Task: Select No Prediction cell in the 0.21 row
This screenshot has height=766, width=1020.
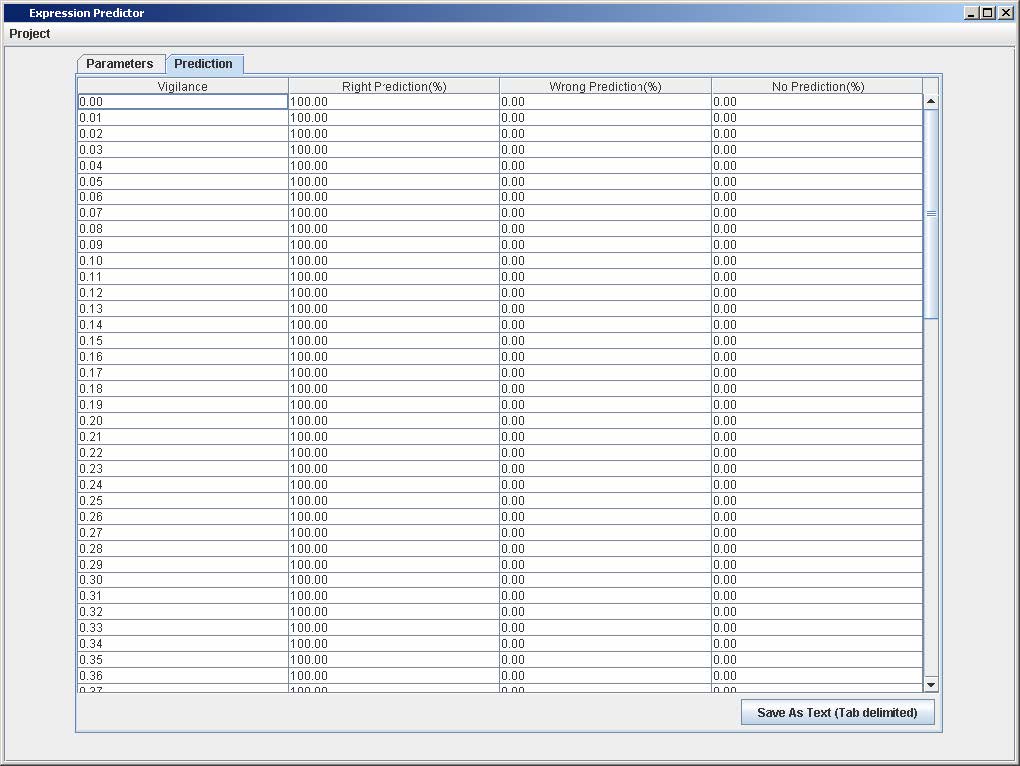Action: pos(817,437)
